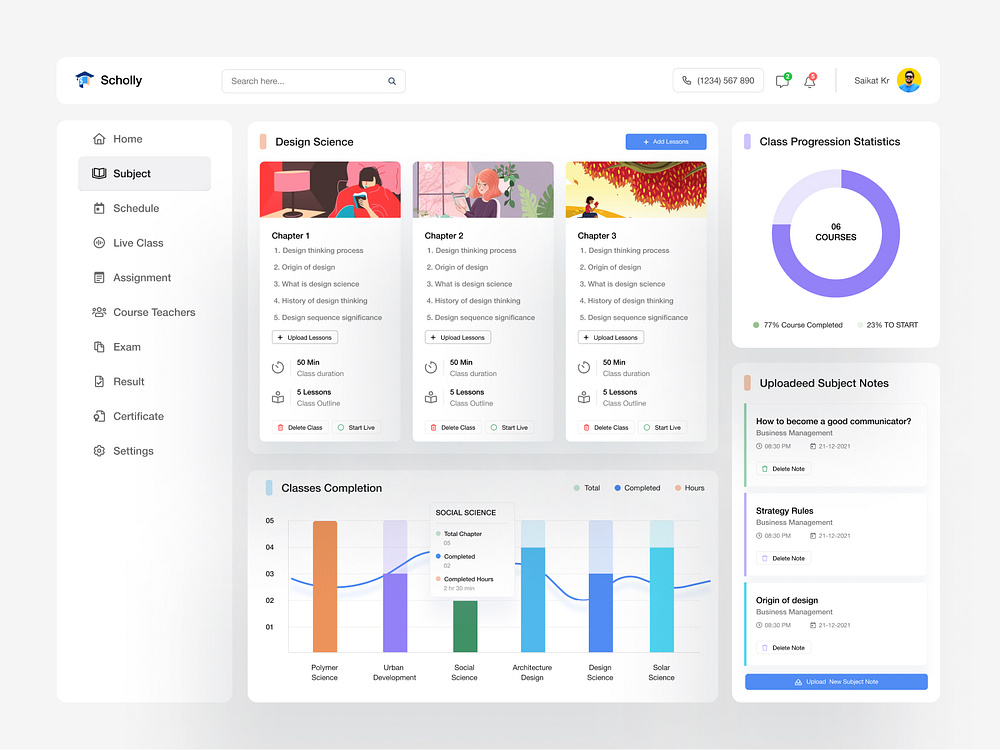Open the chat messages icon
This screenshot has width=1000, height=750.
point(782,81)
